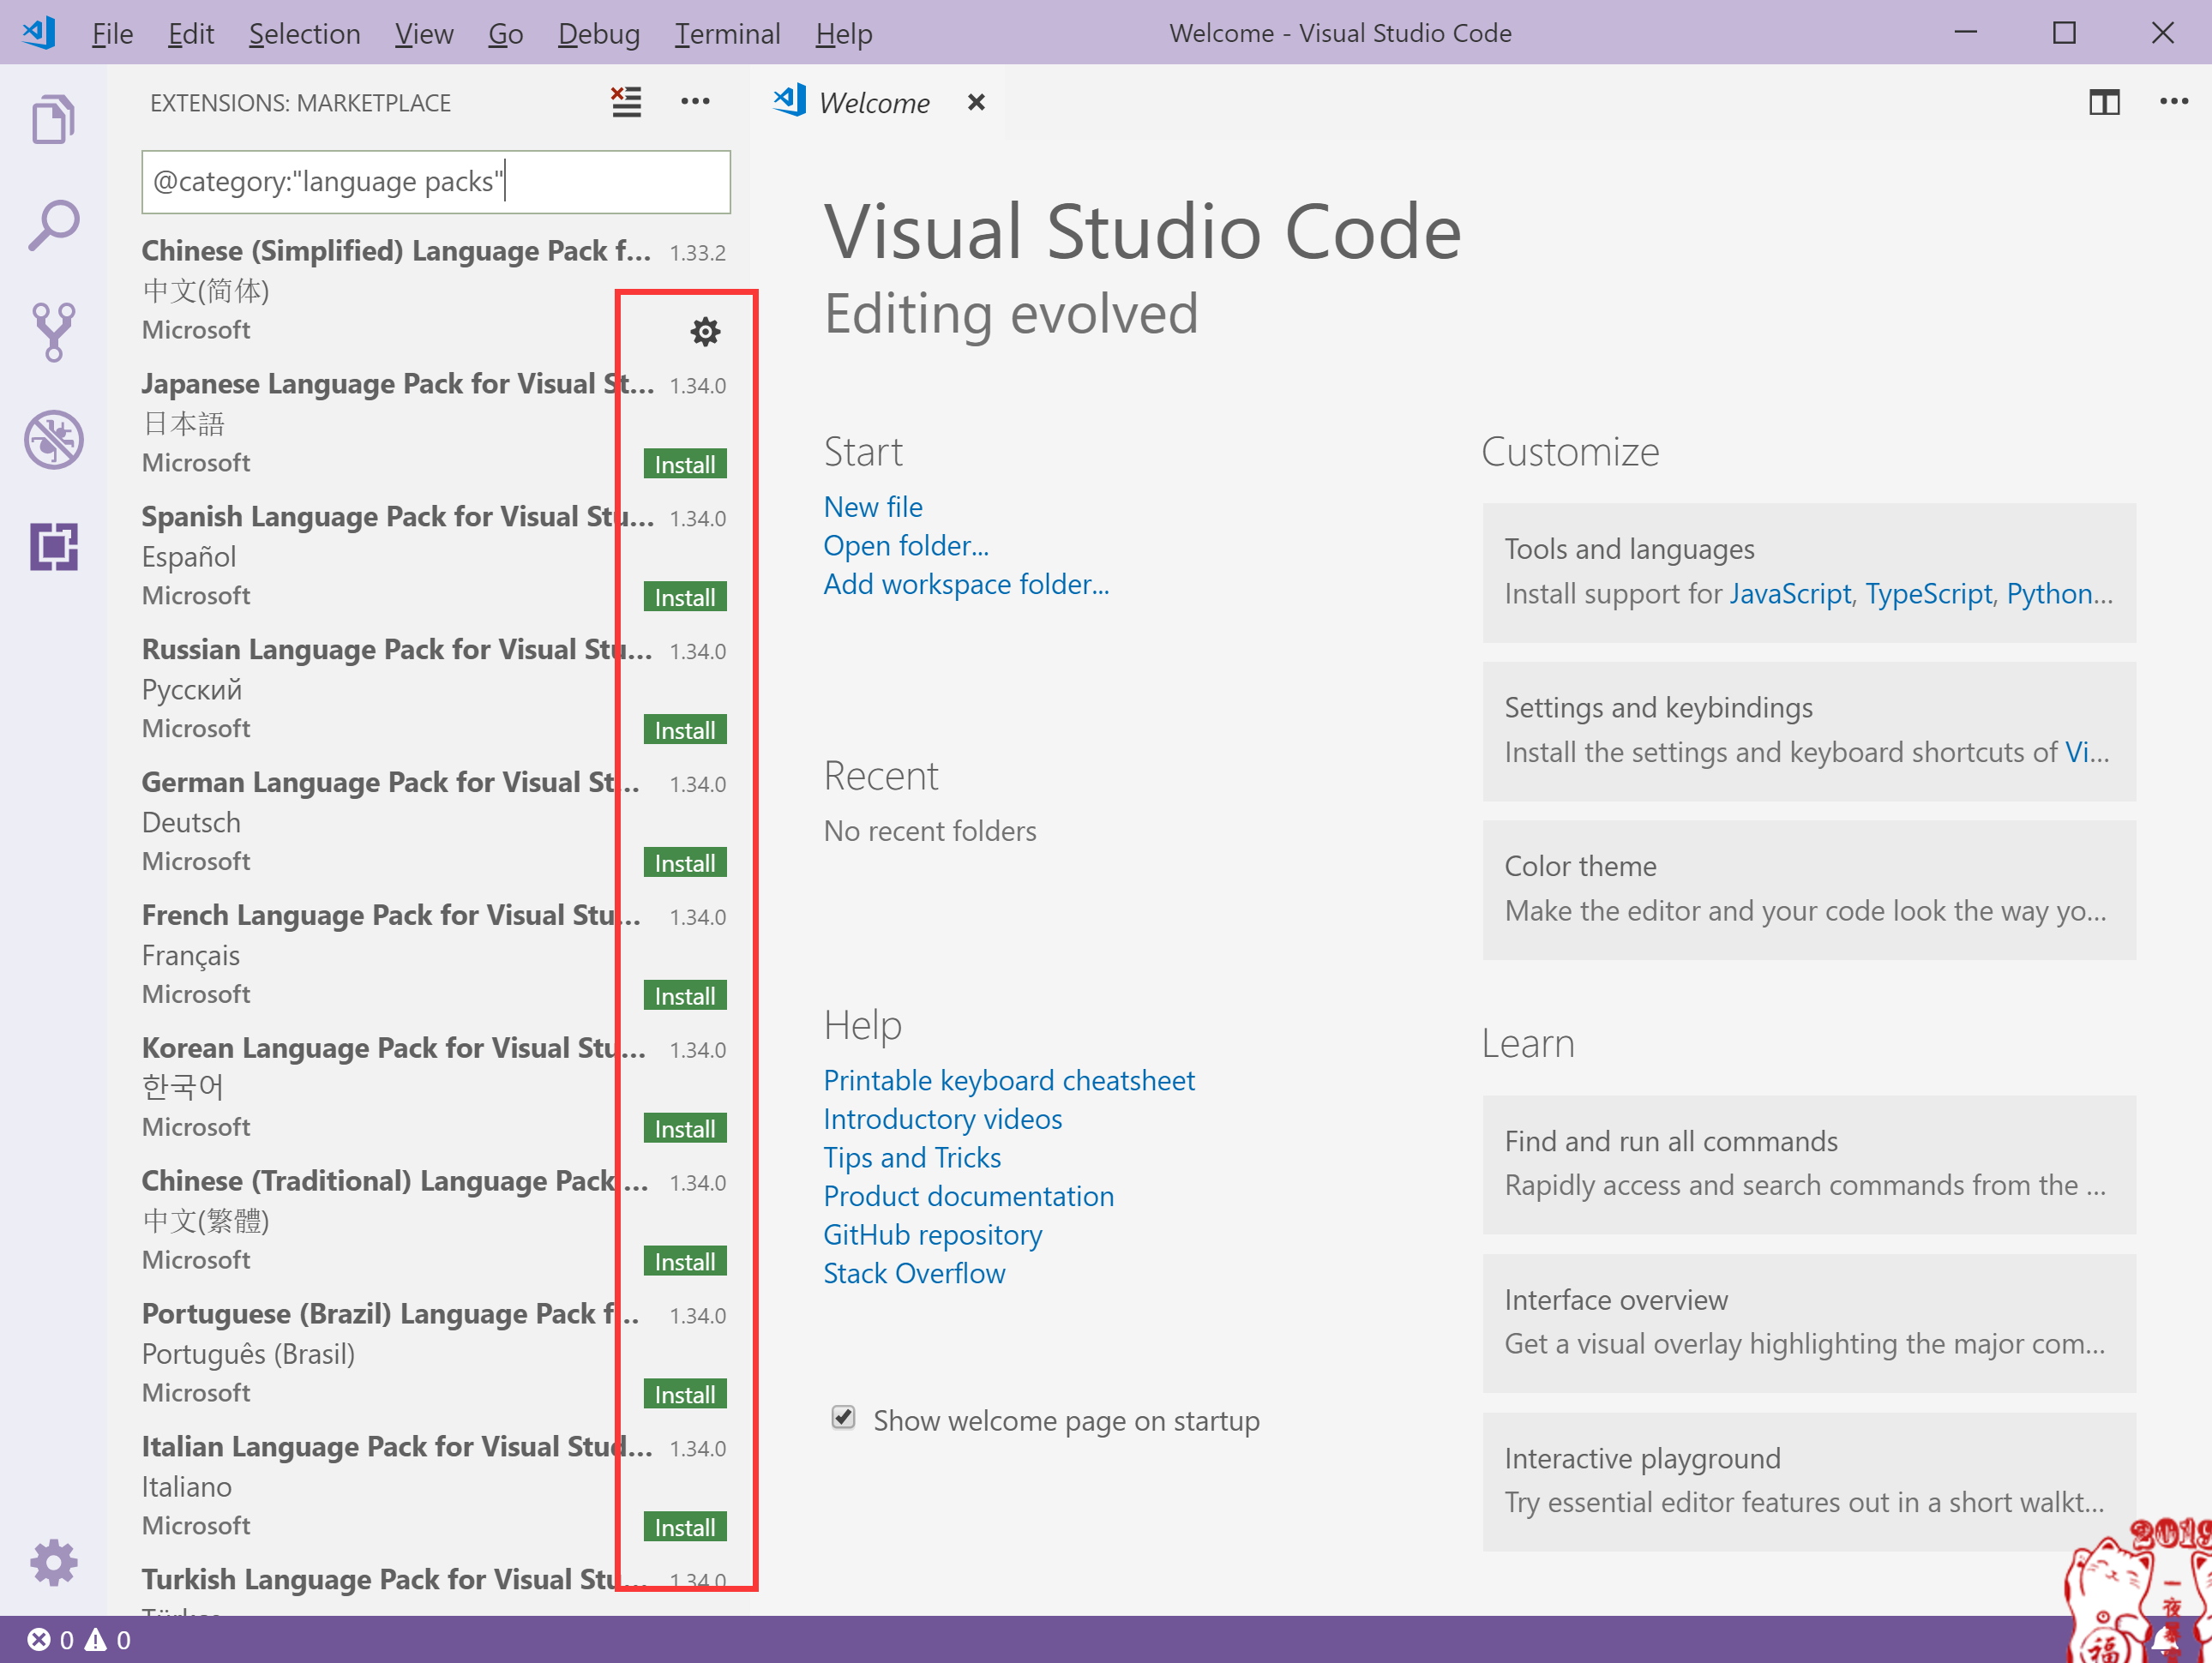Clear extensions search results icon
The width and height of the screenshot is (2212, 1663).
click(626, 102)
